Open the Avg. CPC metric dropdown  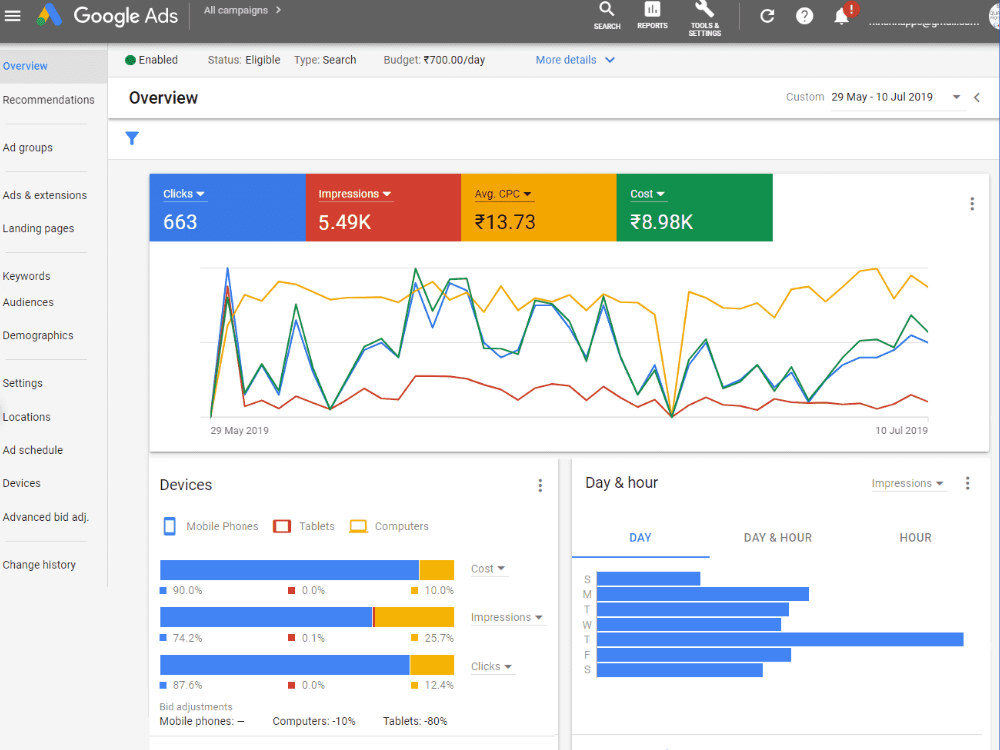coord(503,194)
